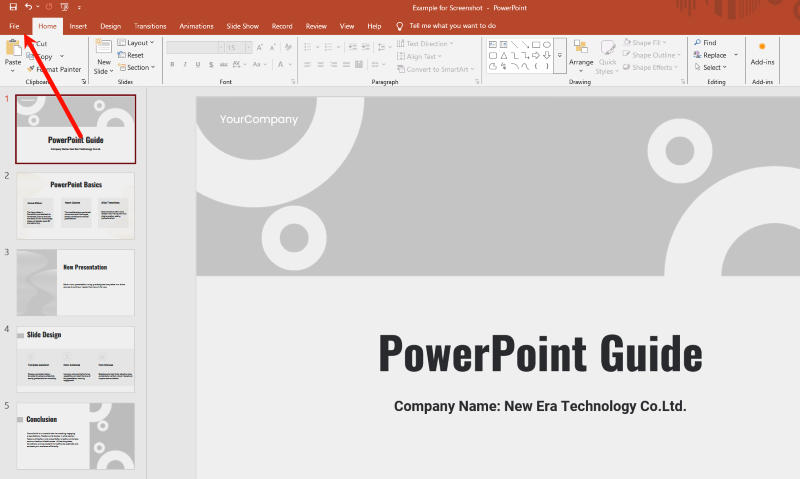Undo the last action
The image size is (800, 479).
pos(29,7)
